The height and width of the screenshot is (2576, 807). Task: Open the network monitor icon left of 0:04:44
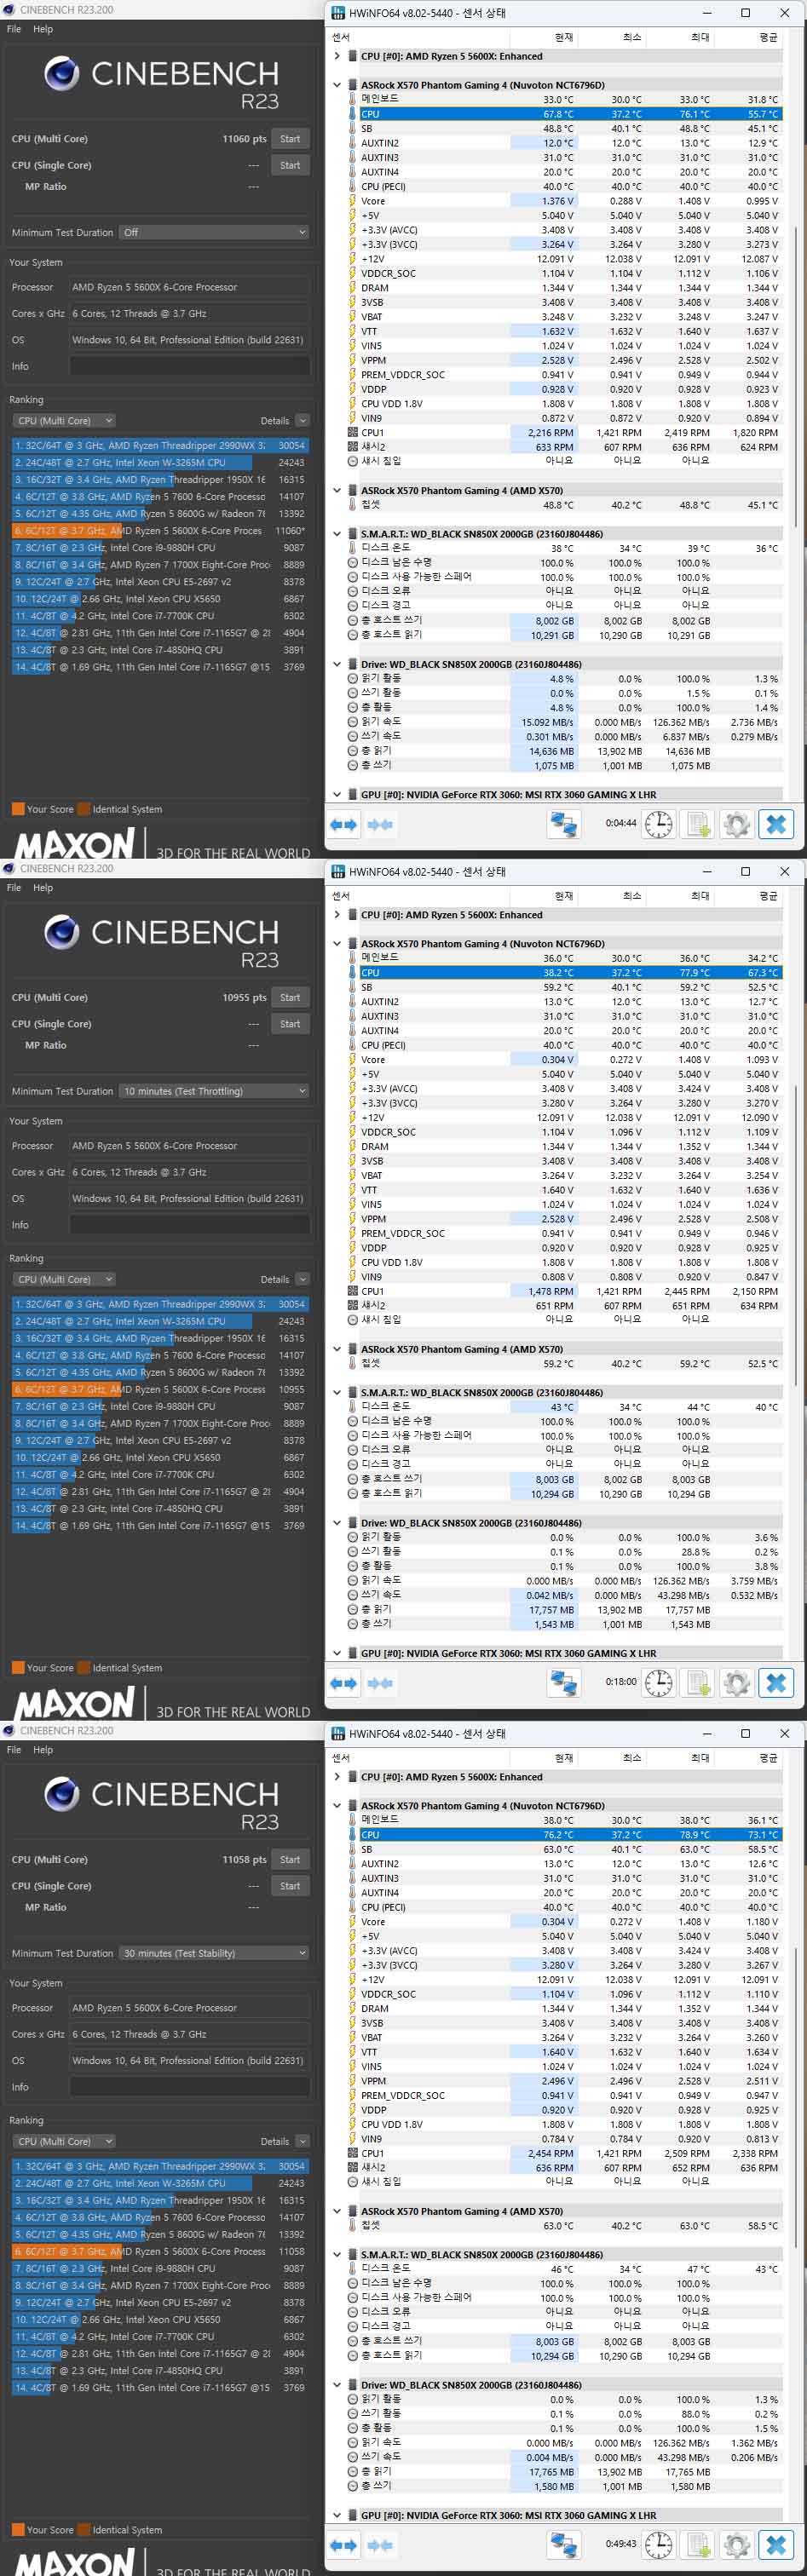click(564, 824)
